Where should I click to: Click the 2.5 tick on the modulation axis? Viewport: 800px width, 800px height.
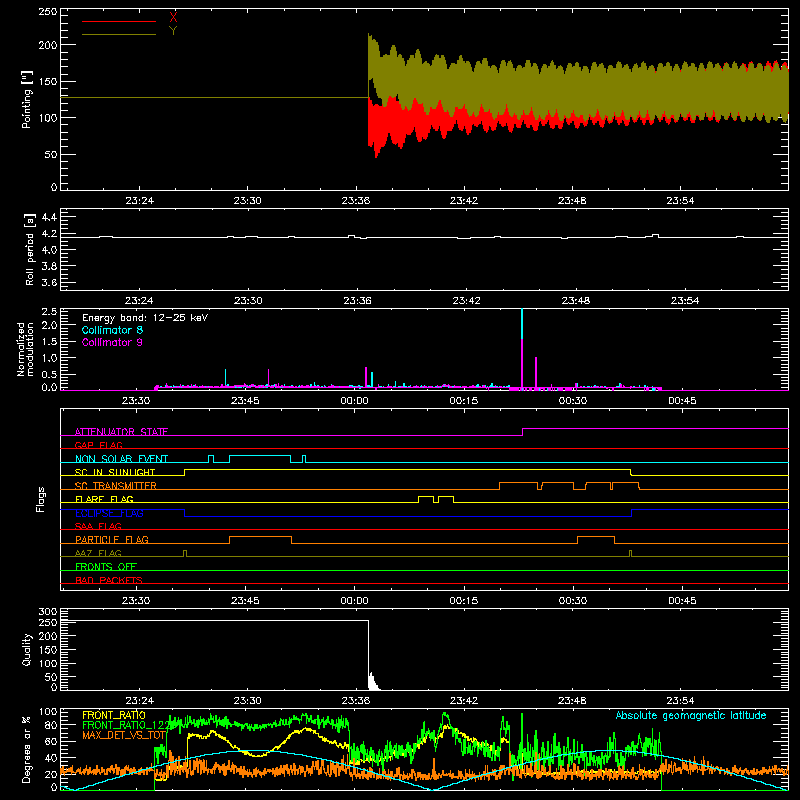tap(49, 312)
